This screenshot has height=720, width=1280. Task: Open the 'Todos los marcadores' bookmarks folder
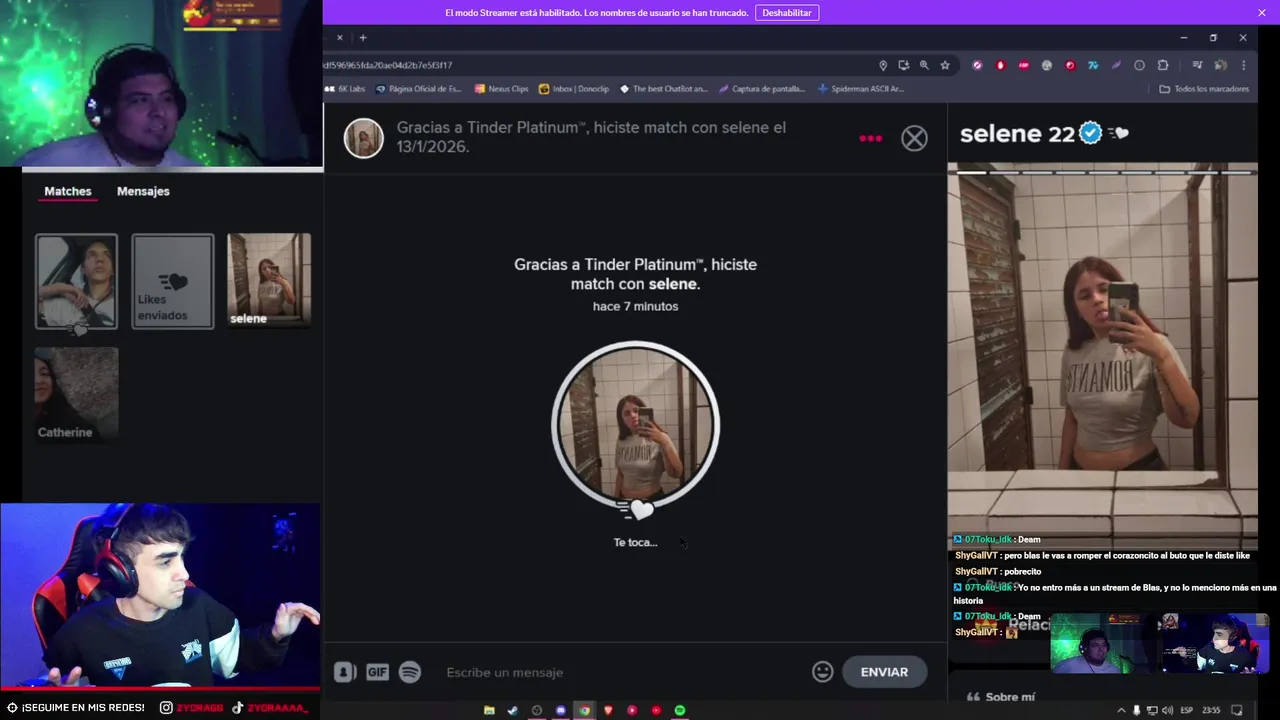point(1204,89)
